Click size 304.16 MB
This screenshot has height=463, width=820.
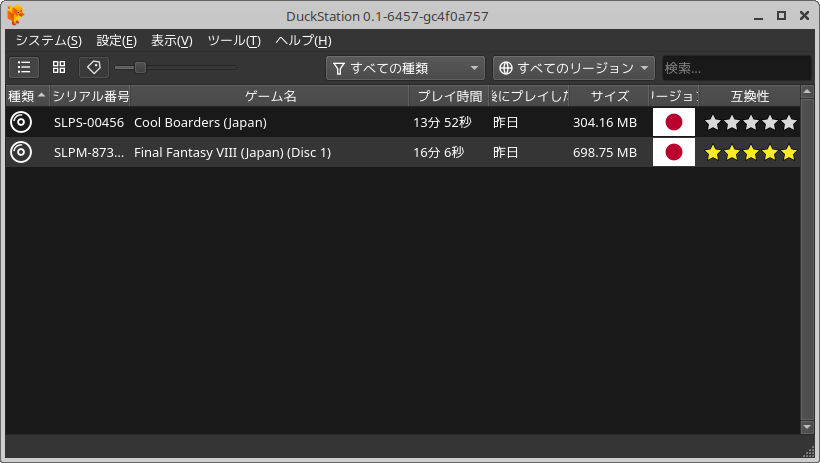(605, 122)
